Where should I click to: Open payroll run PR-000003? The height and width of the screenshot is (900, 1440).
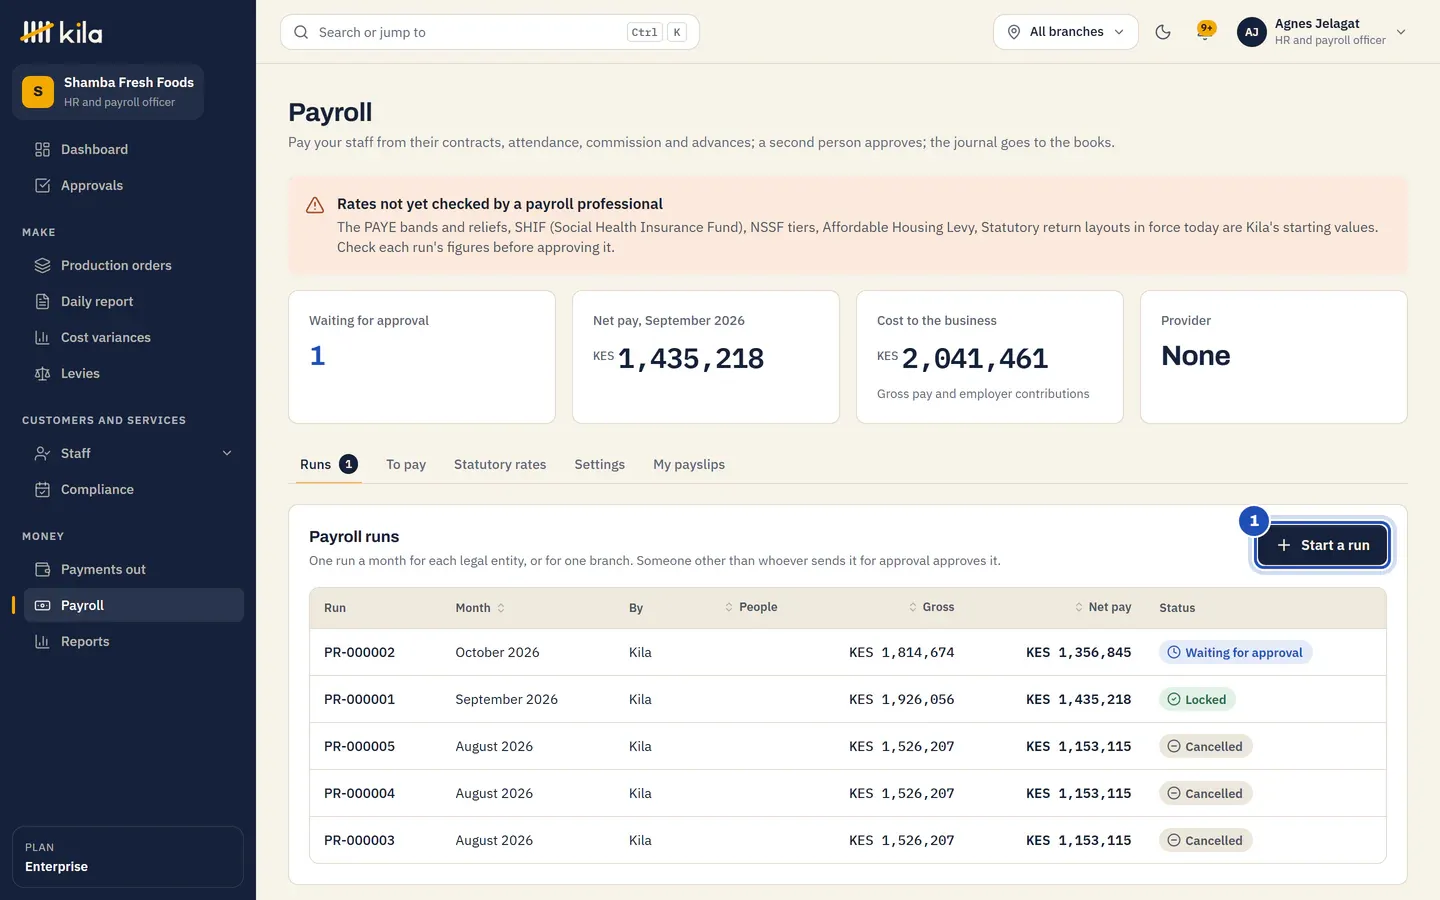click(848, 840)
